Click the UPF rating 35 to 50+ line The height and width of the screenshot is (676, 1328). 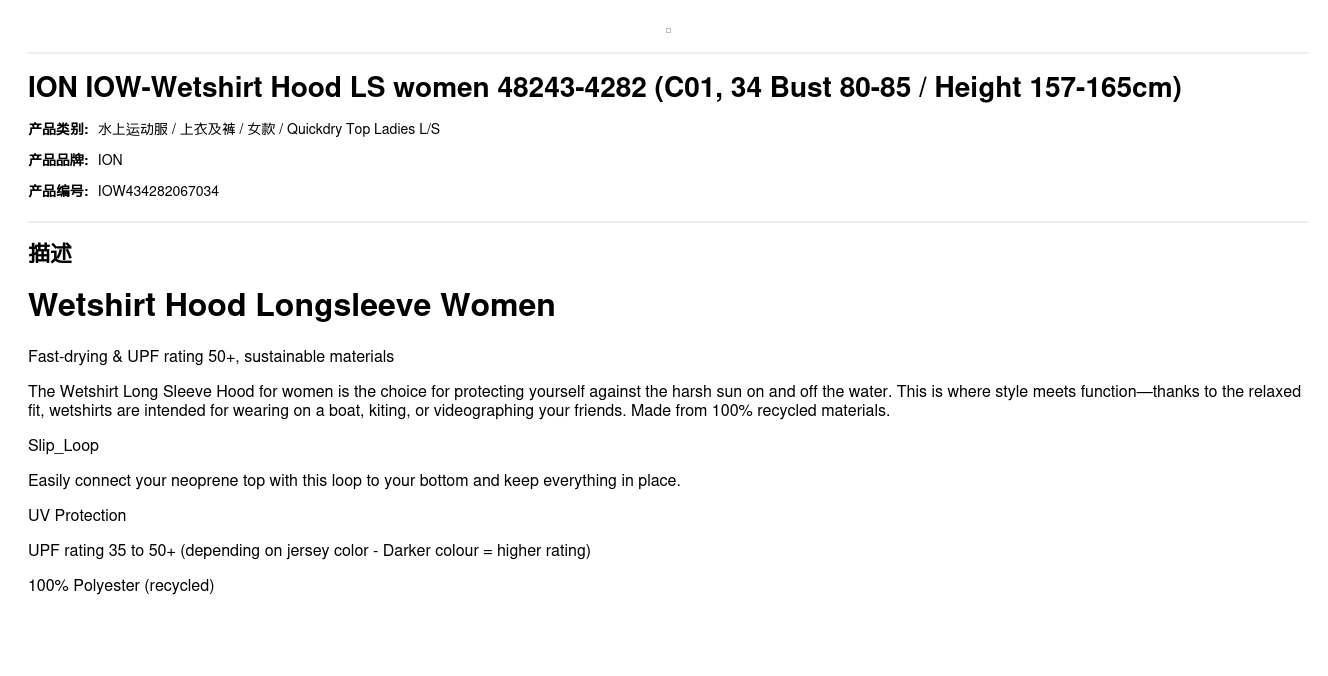click(309, 551)
